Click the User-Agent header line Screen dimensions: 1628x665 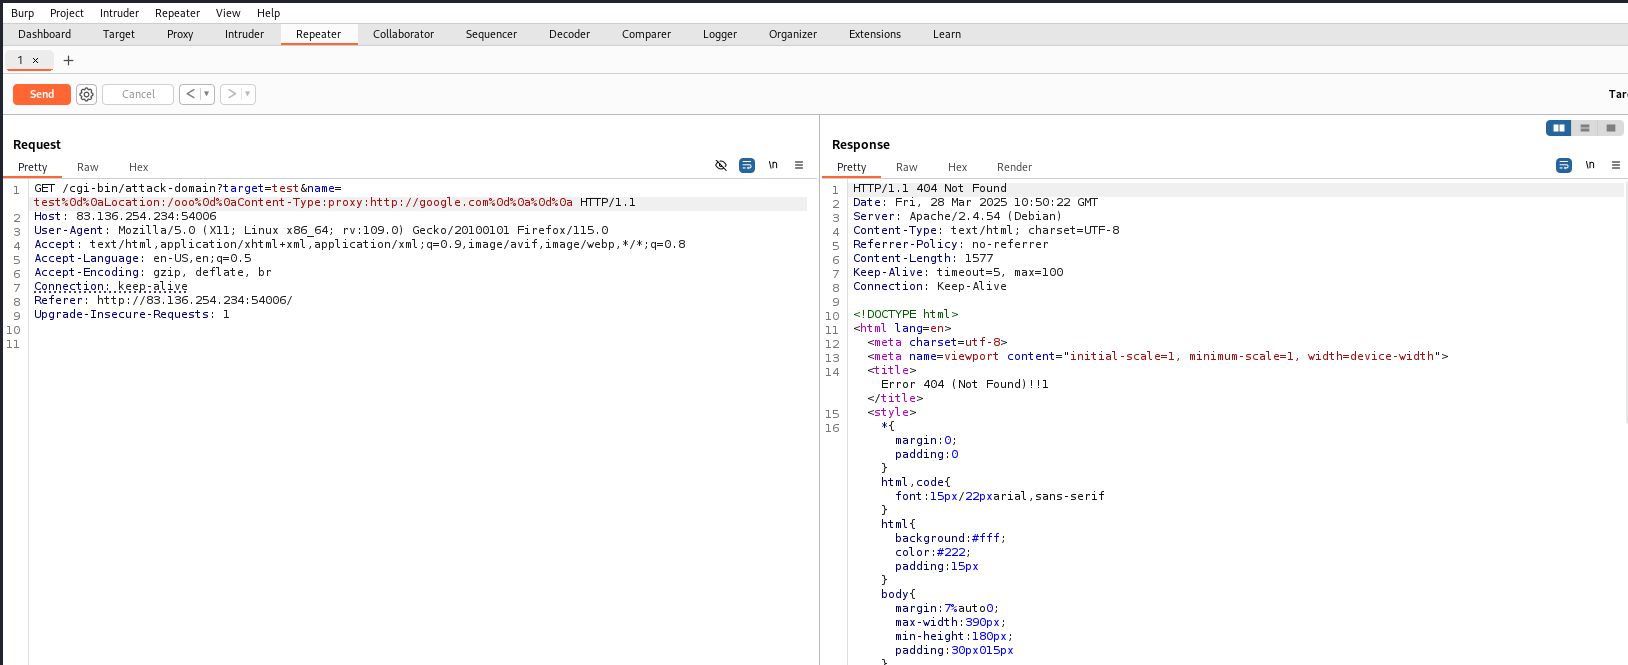click(x=321, y=230)
